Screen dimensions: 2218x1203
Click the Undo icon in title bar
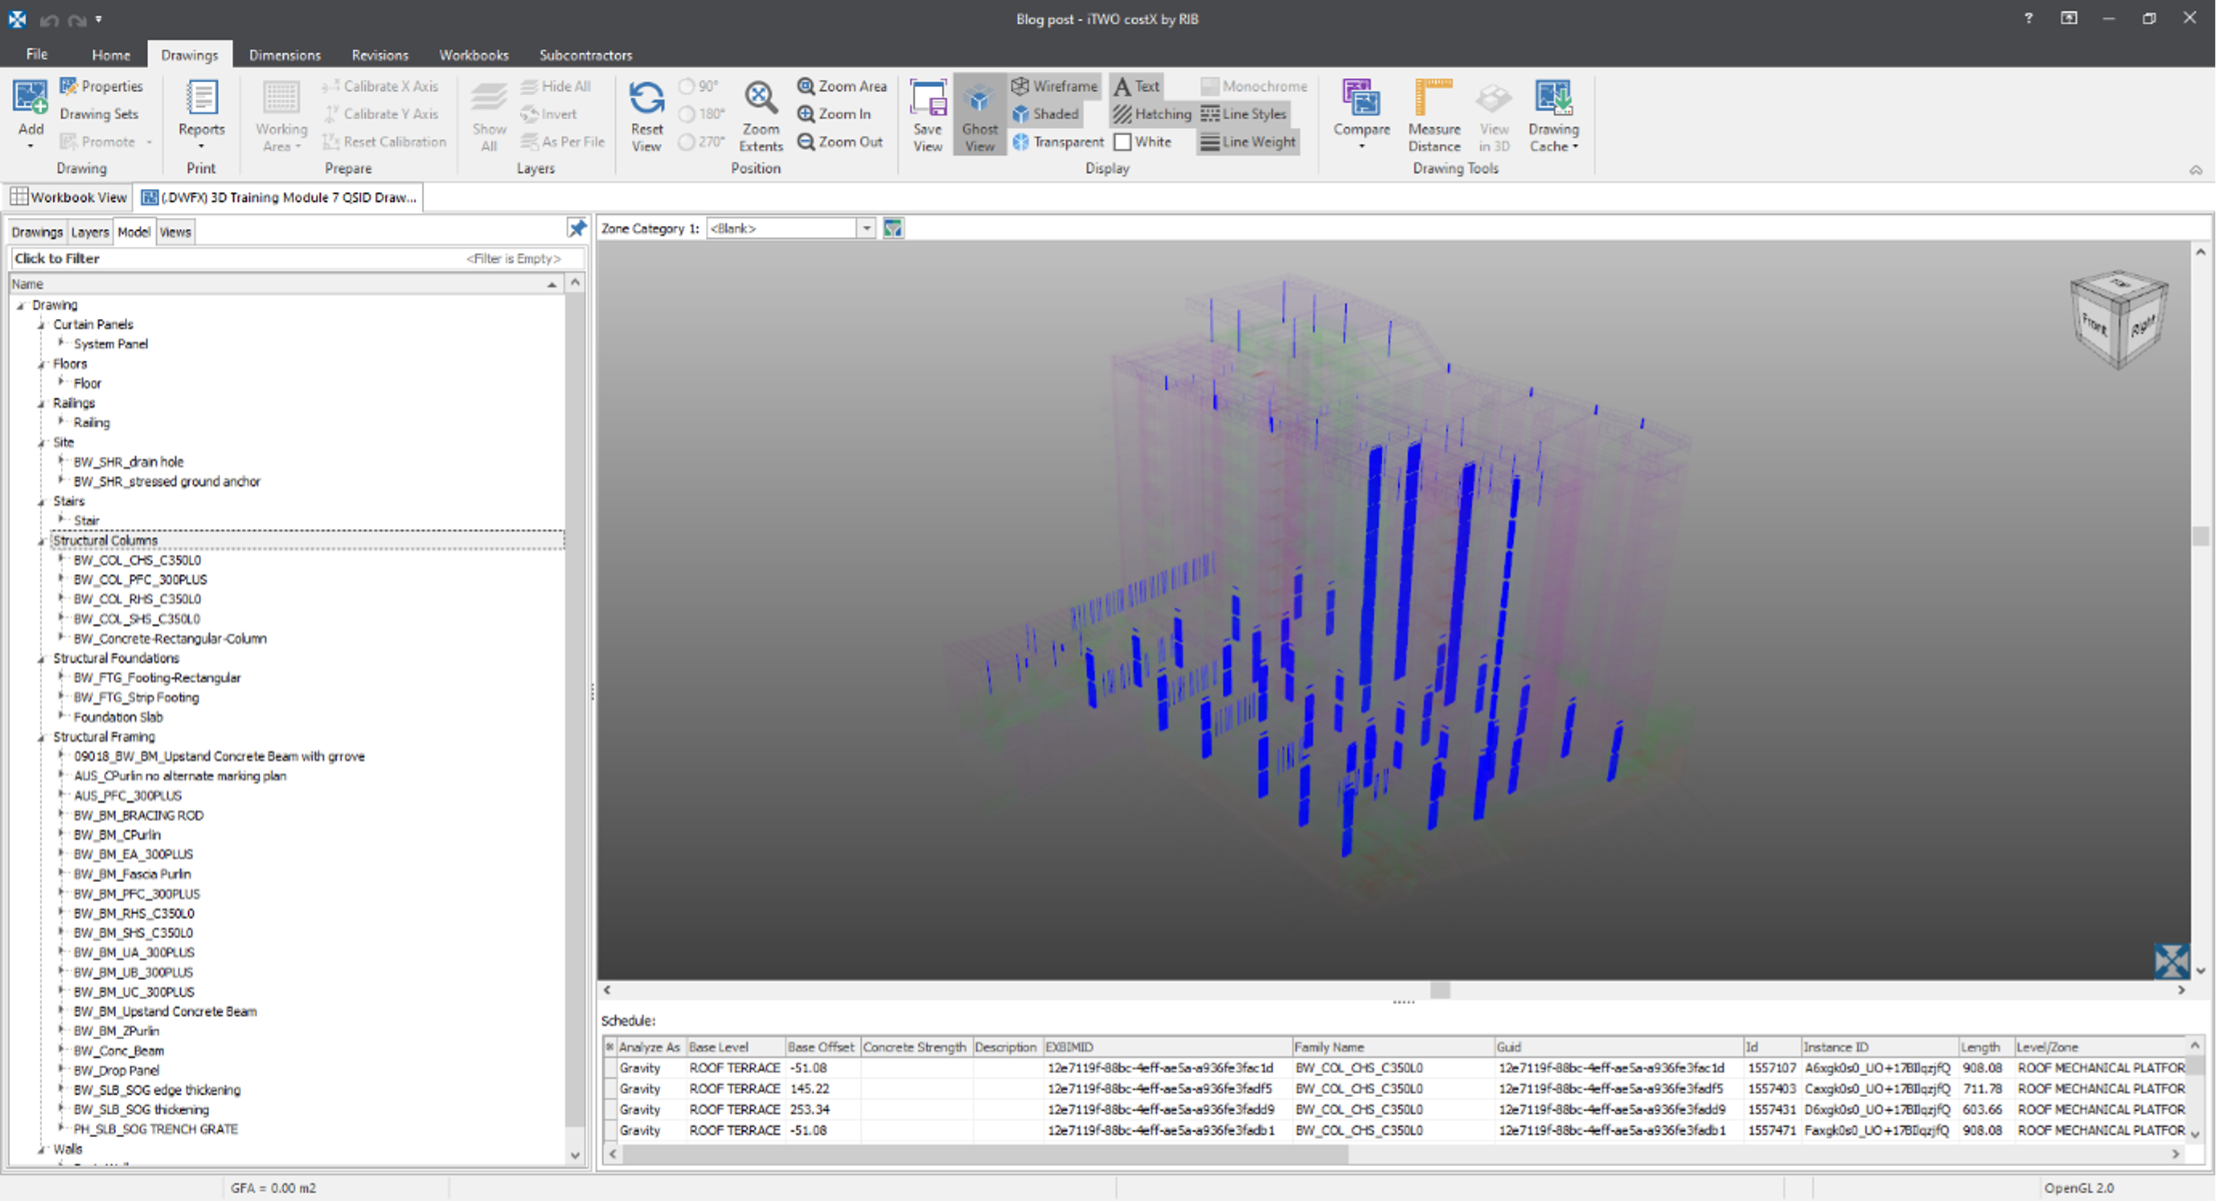(x=50, y=19)
